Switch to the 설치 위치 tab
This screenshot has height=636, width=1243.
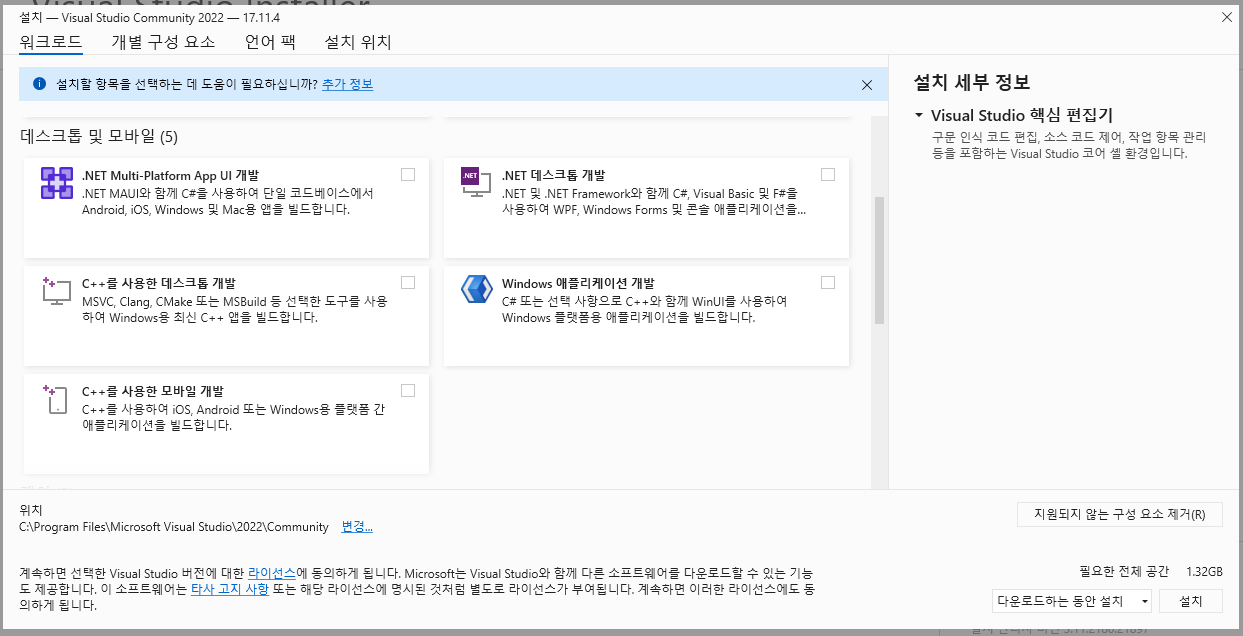[358, 42]
